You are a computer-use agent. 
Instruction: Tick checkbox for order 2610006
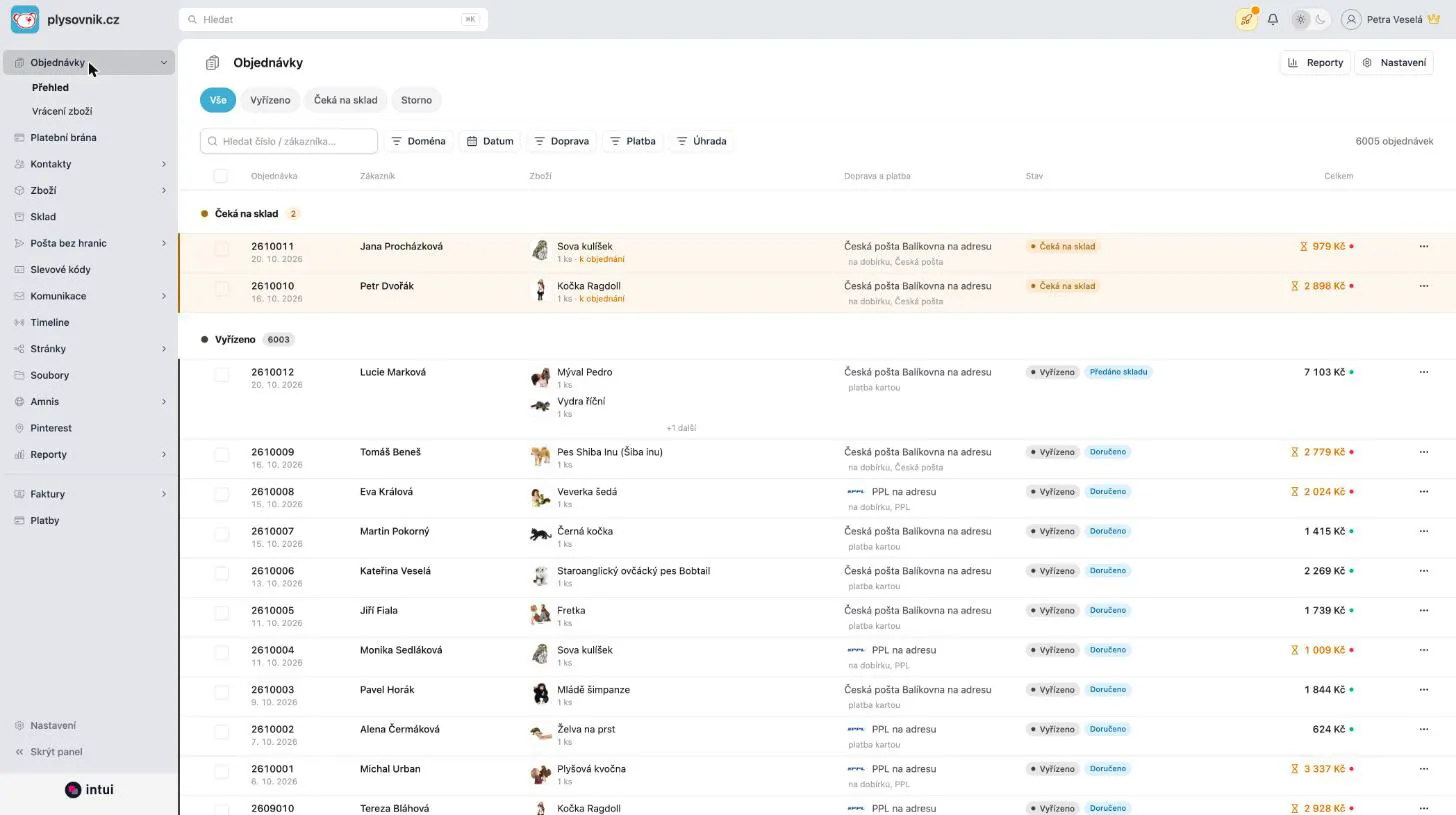pos(221,574)
